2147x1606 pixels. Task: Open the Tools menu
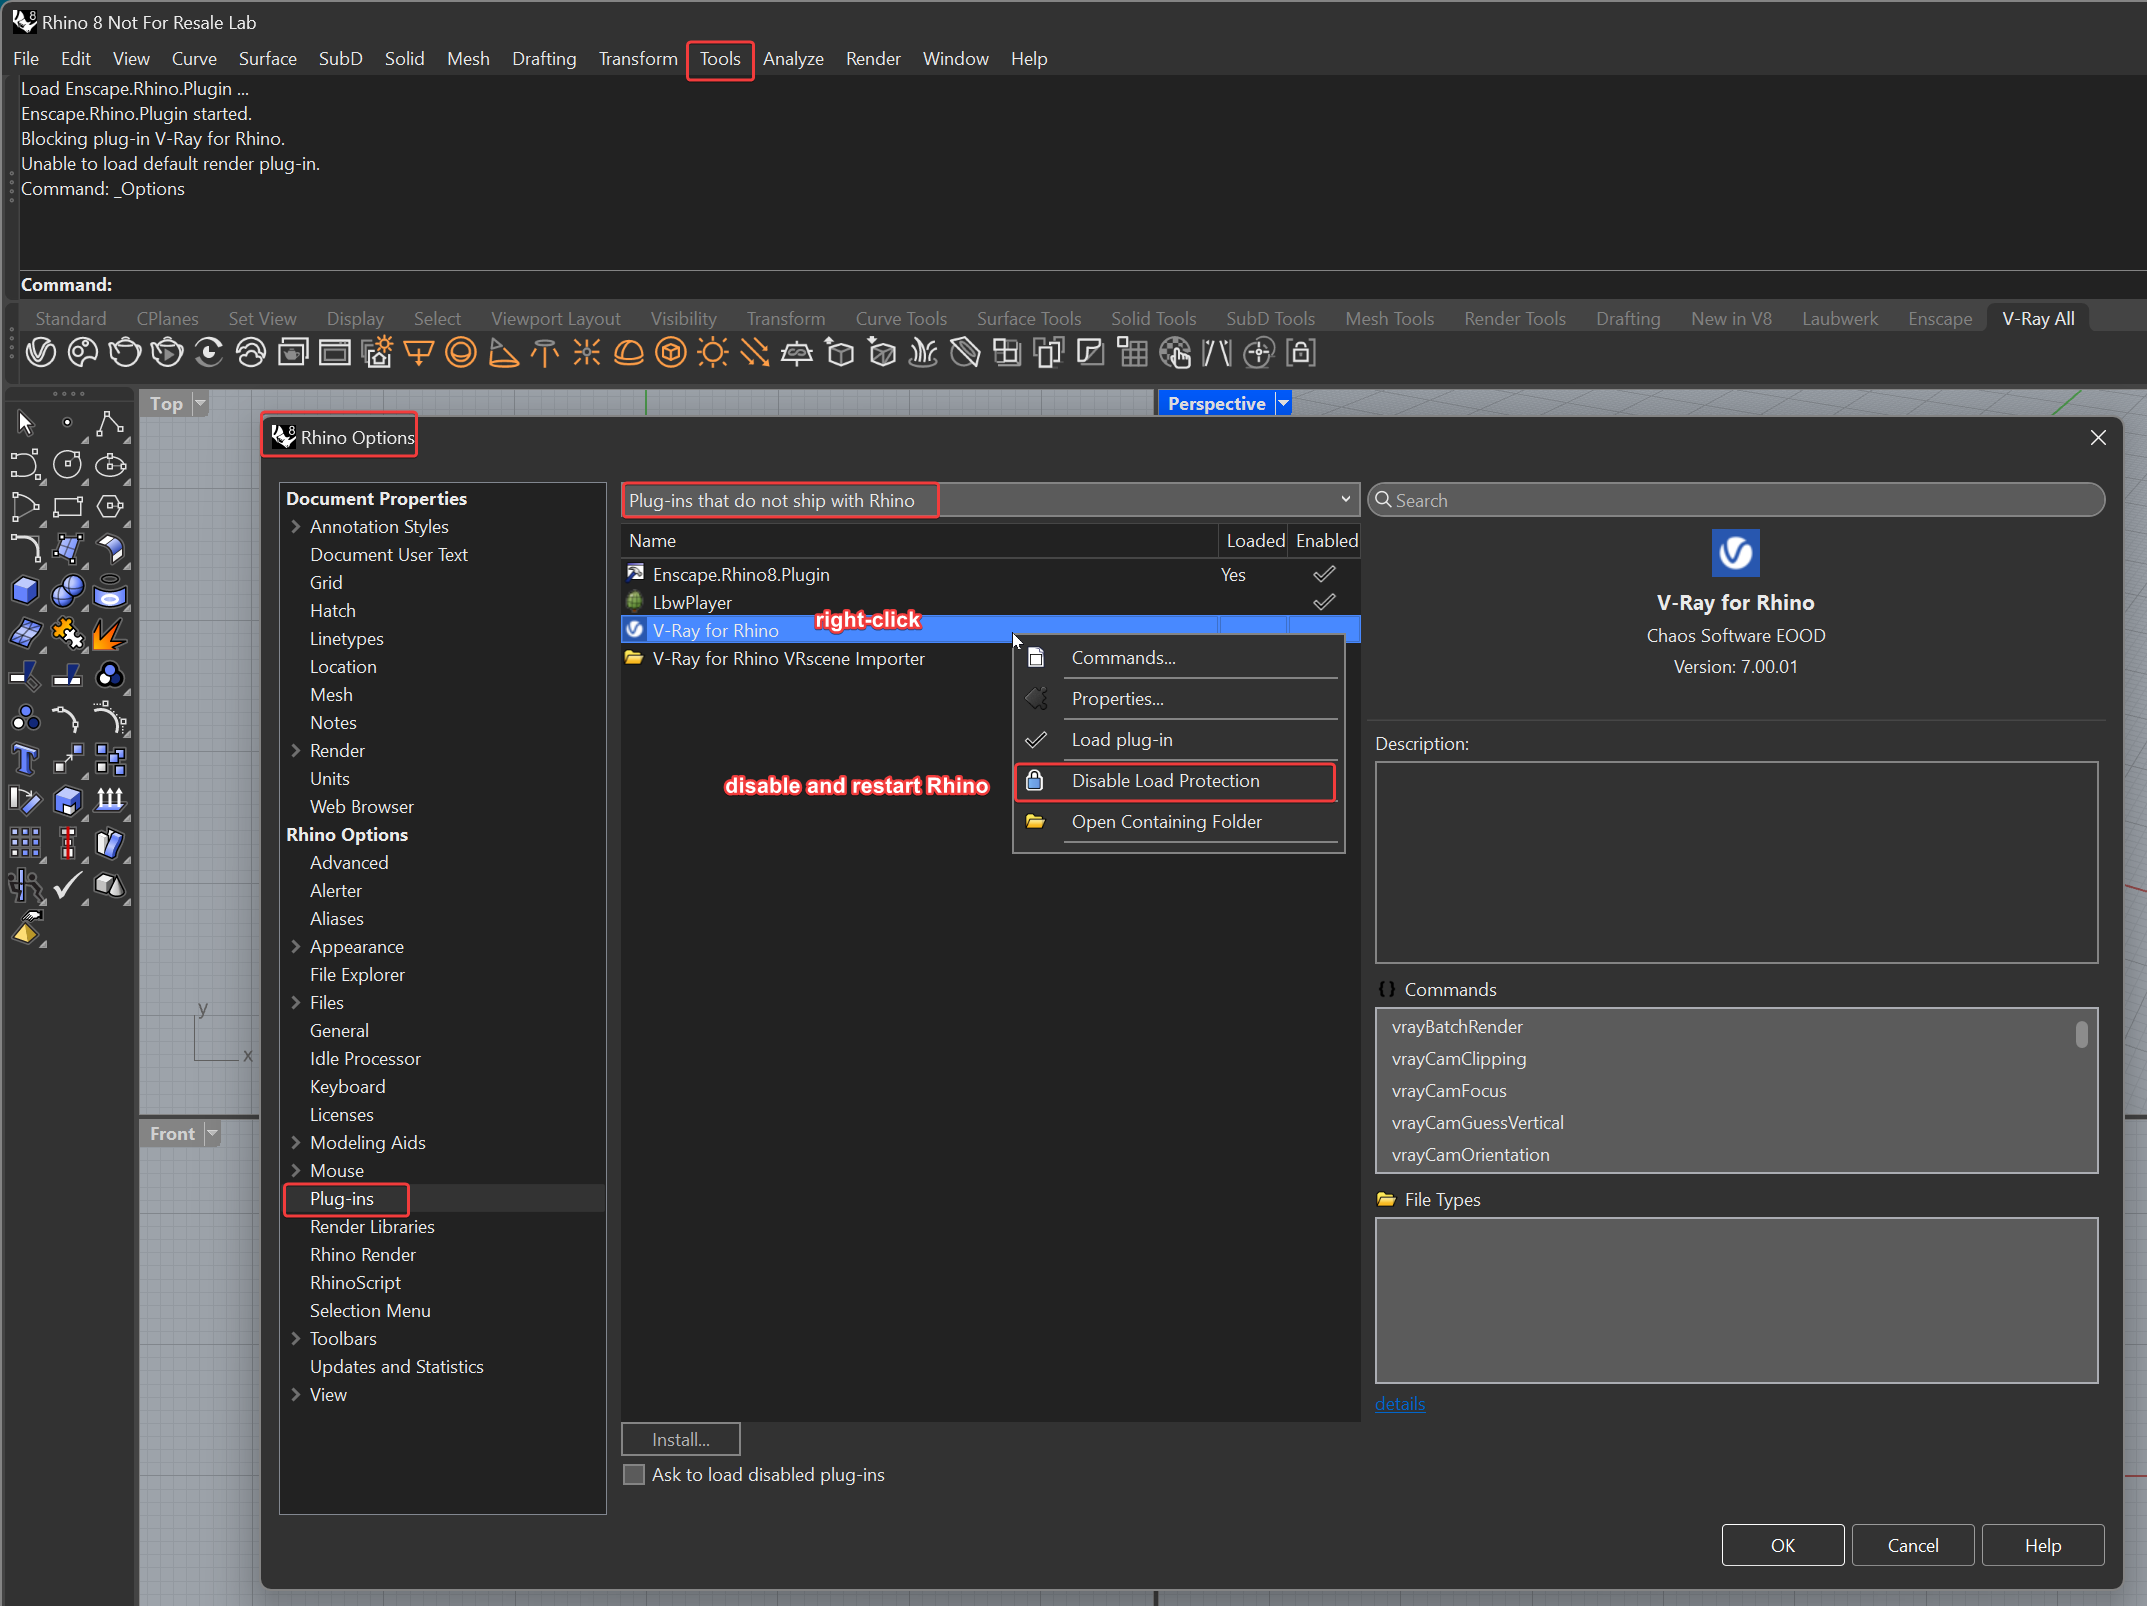tap(720, 59)
